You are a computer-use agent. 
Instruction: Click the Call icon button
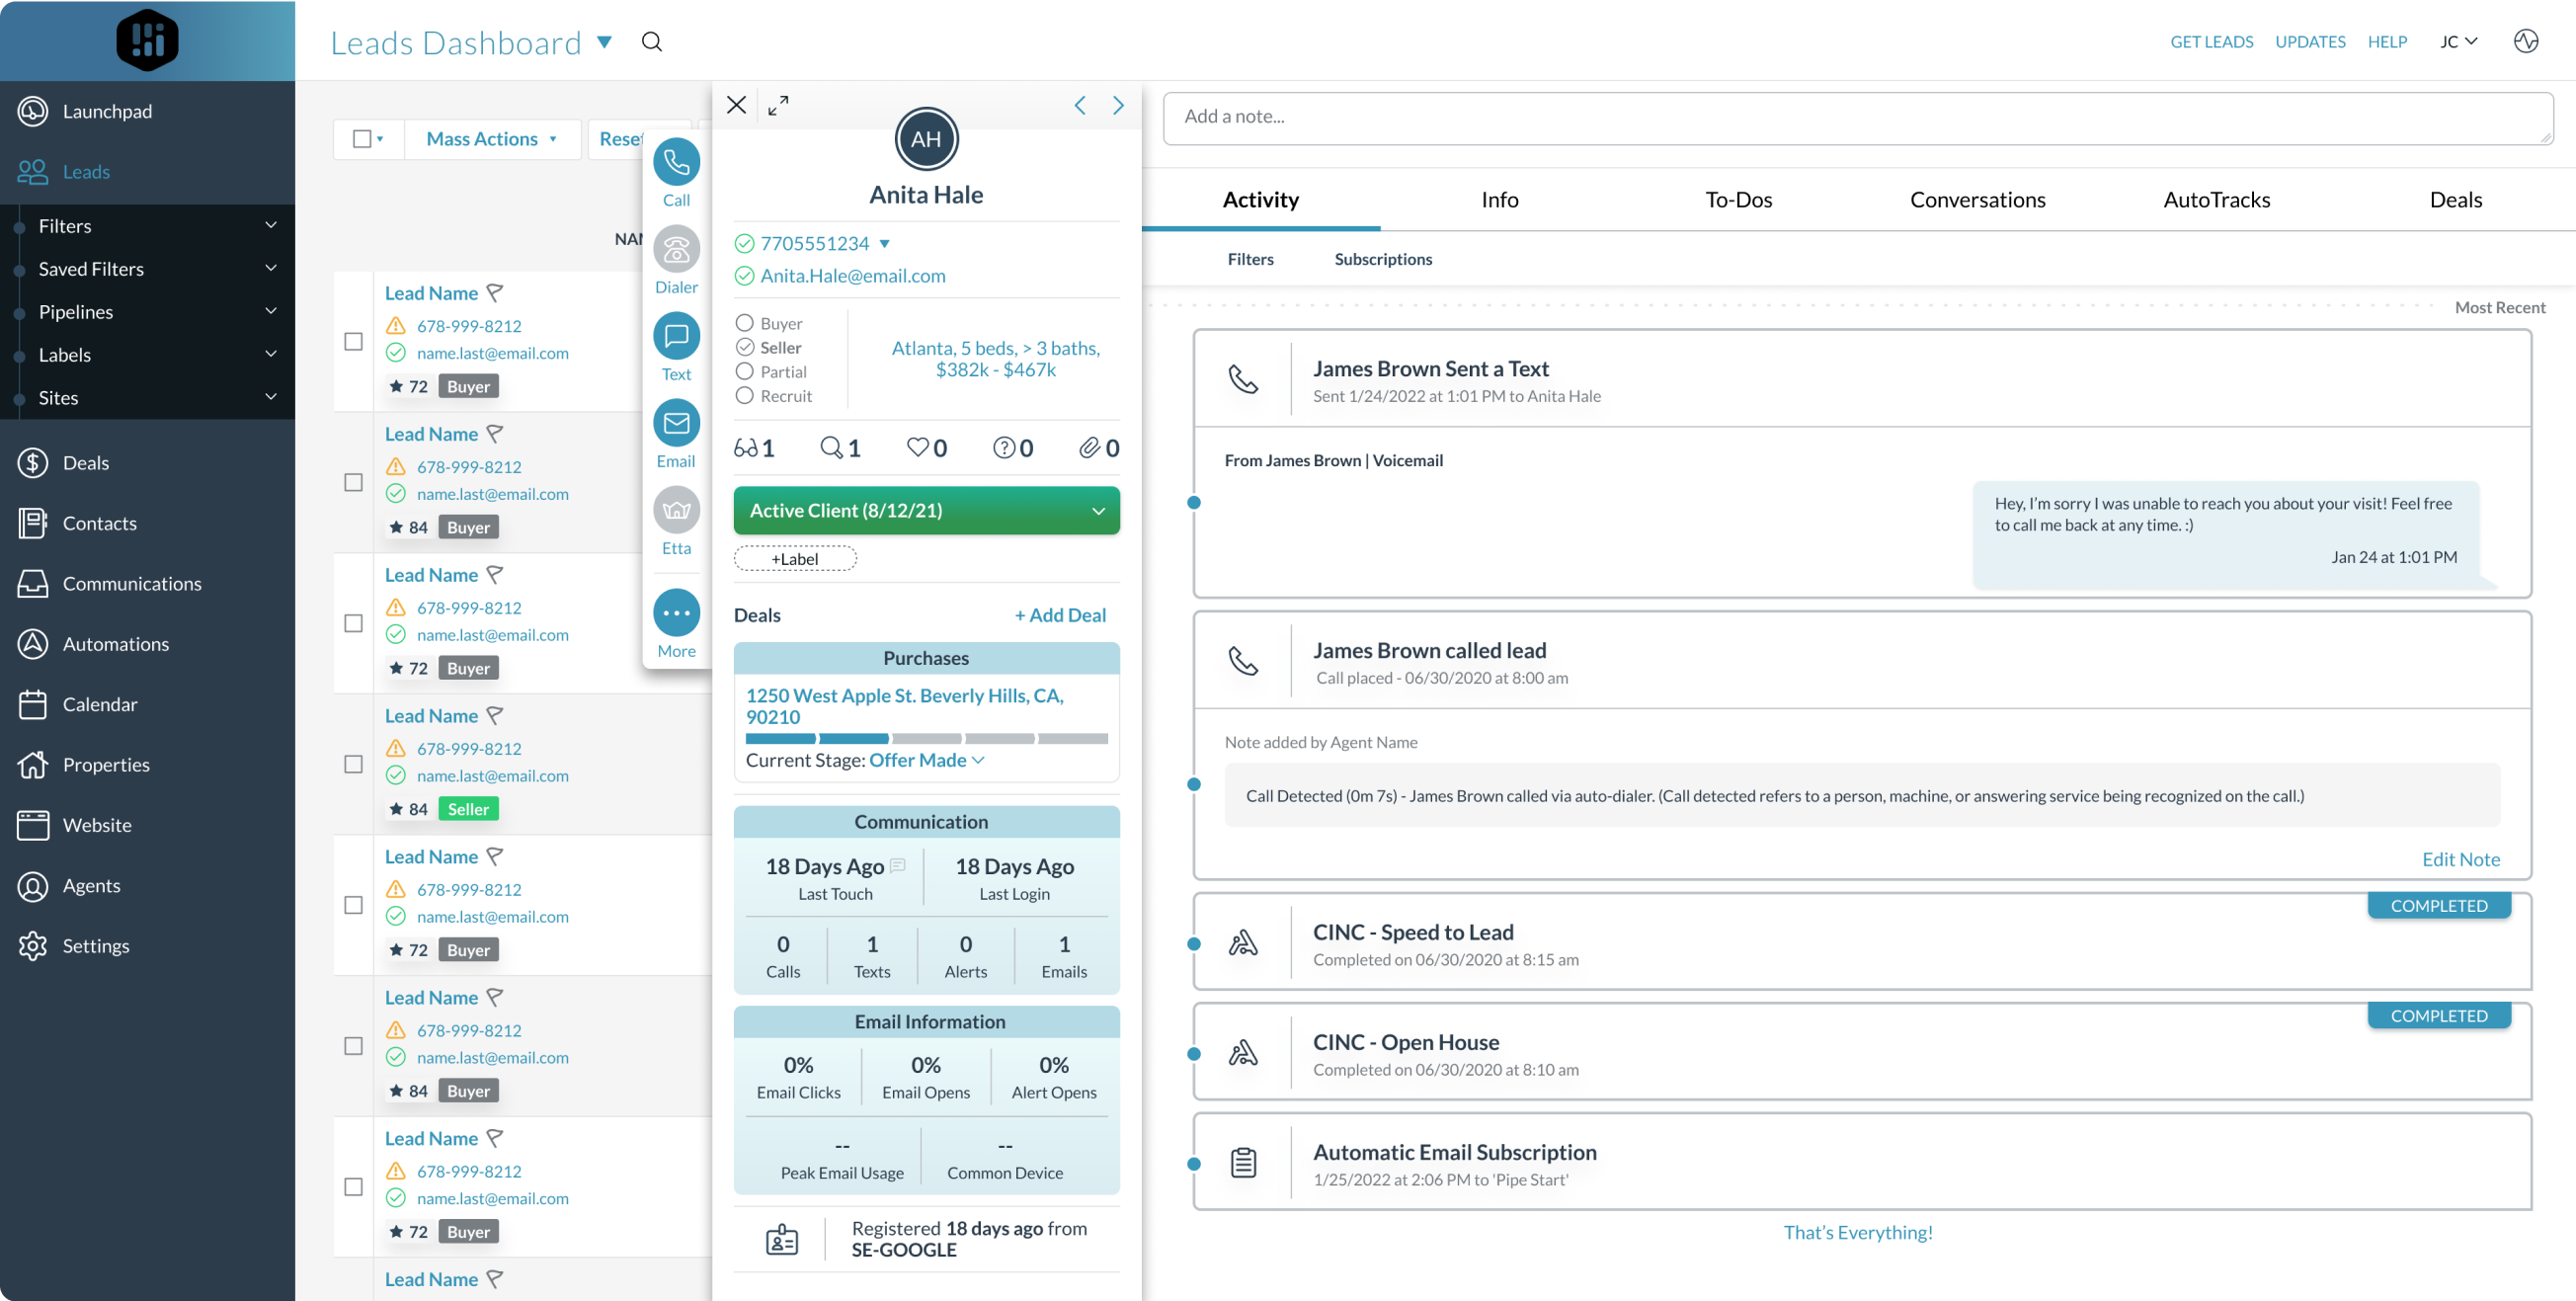tap(676, 162)
